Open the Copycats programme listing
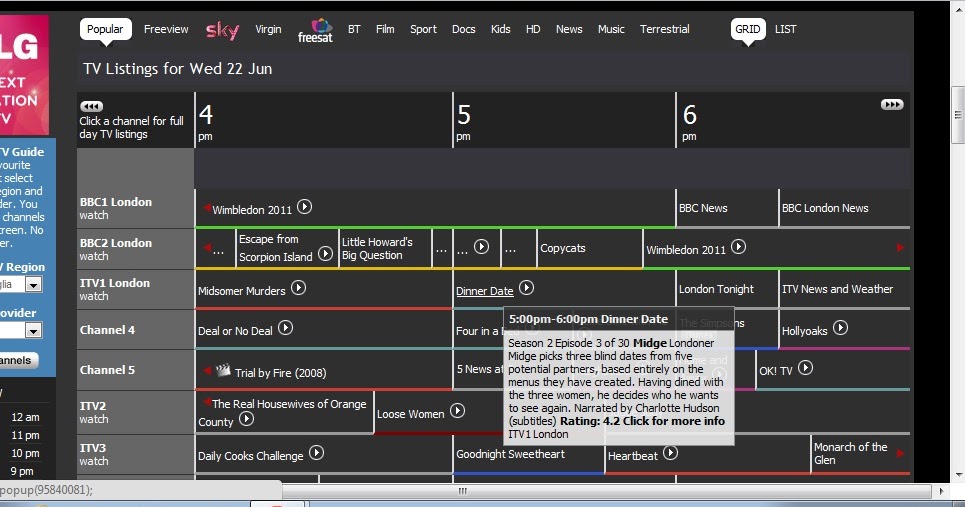 tap(563, 248)
